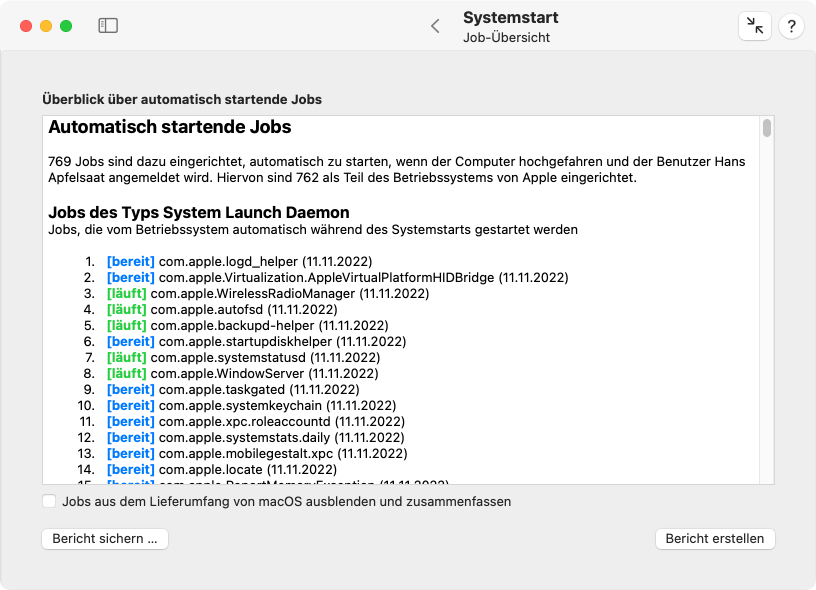
Task: Click the green fullscreen window button
Action: coord(66,26)
